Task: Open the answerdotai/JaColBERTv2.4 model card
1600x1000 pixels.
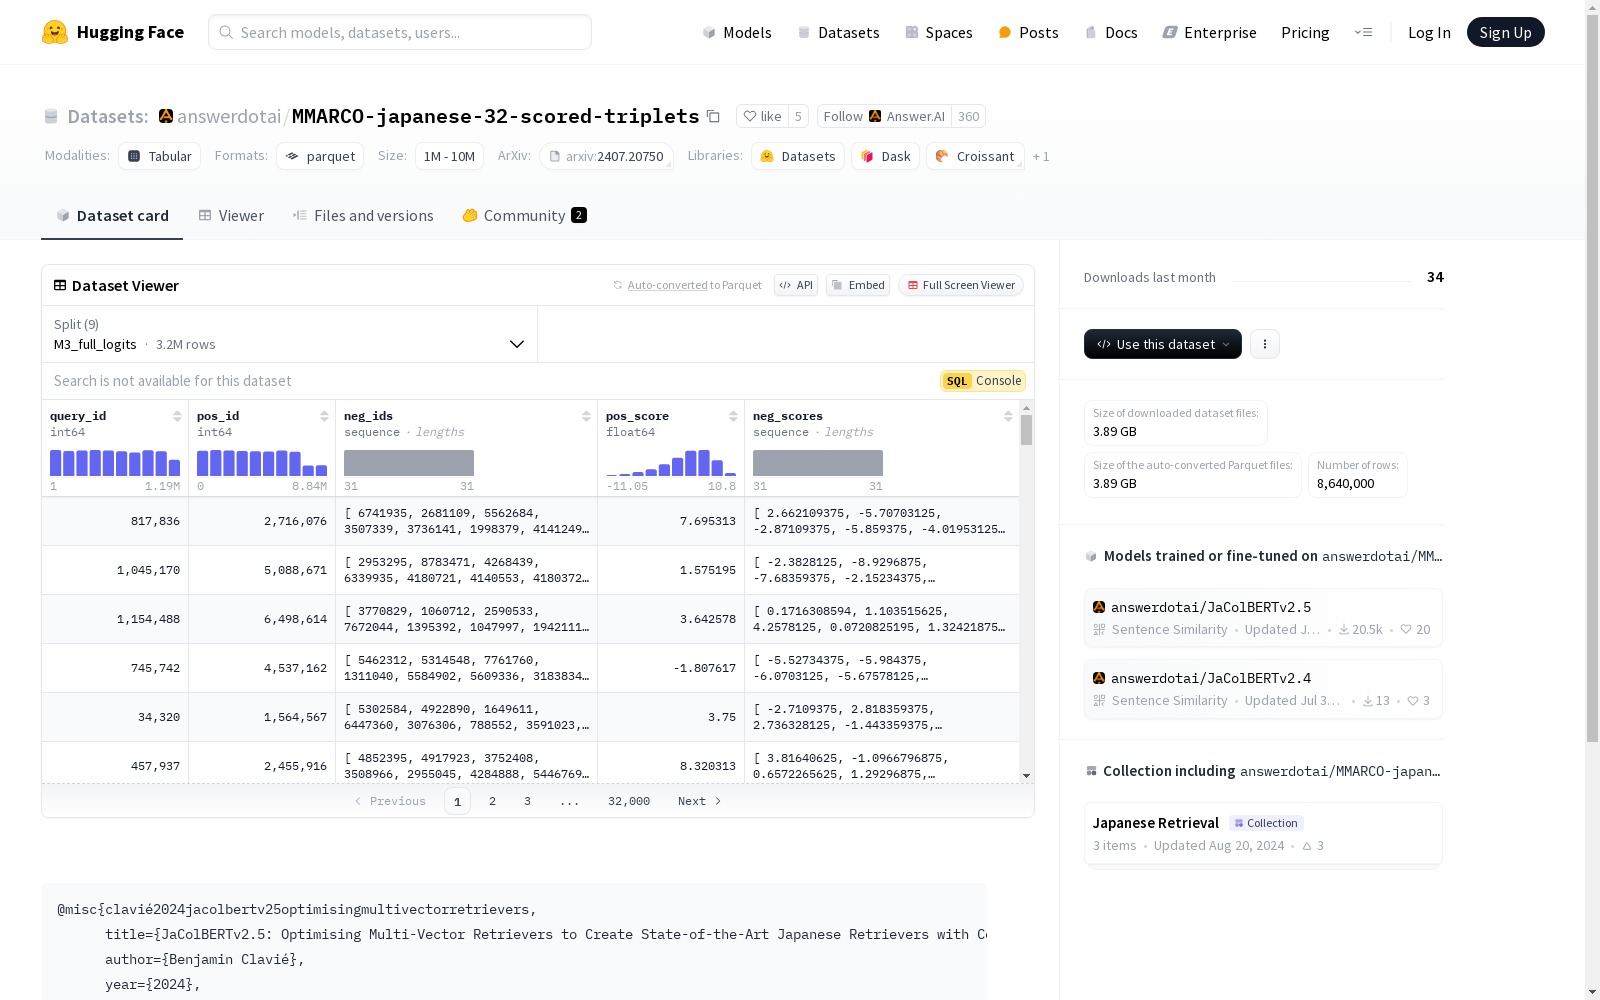Action: pos(1263,689)
